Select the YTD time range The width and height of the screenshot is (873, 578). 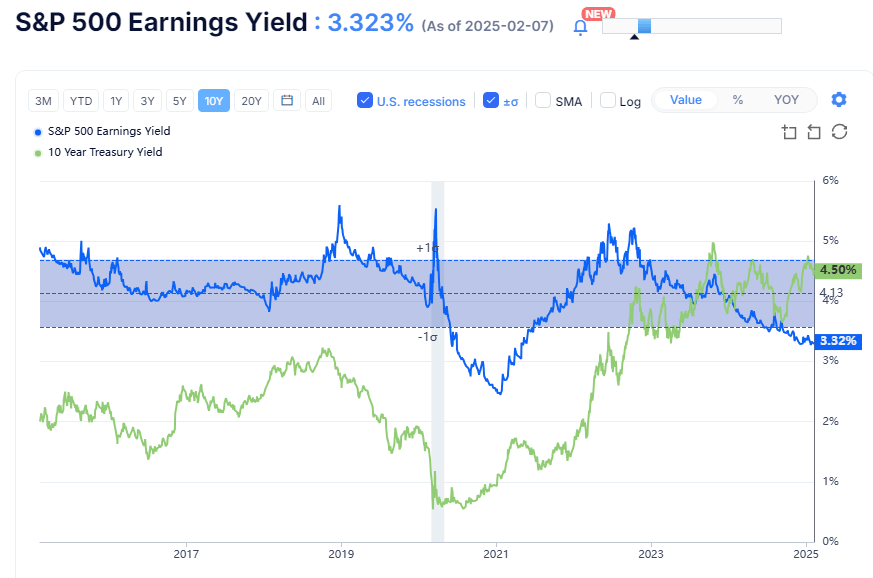82,100
